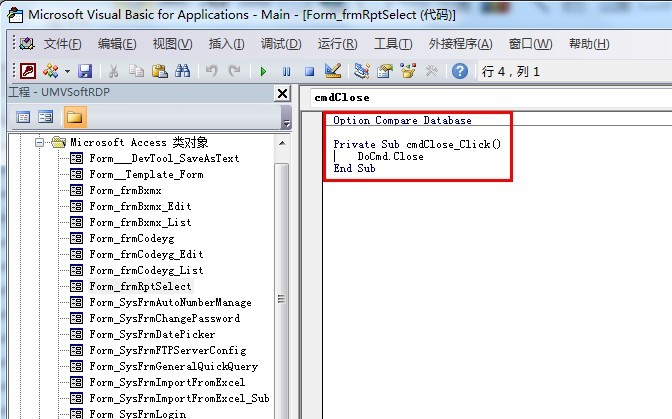Open the 调试(D) menu
Screen dimensions: 672x419
281,43
